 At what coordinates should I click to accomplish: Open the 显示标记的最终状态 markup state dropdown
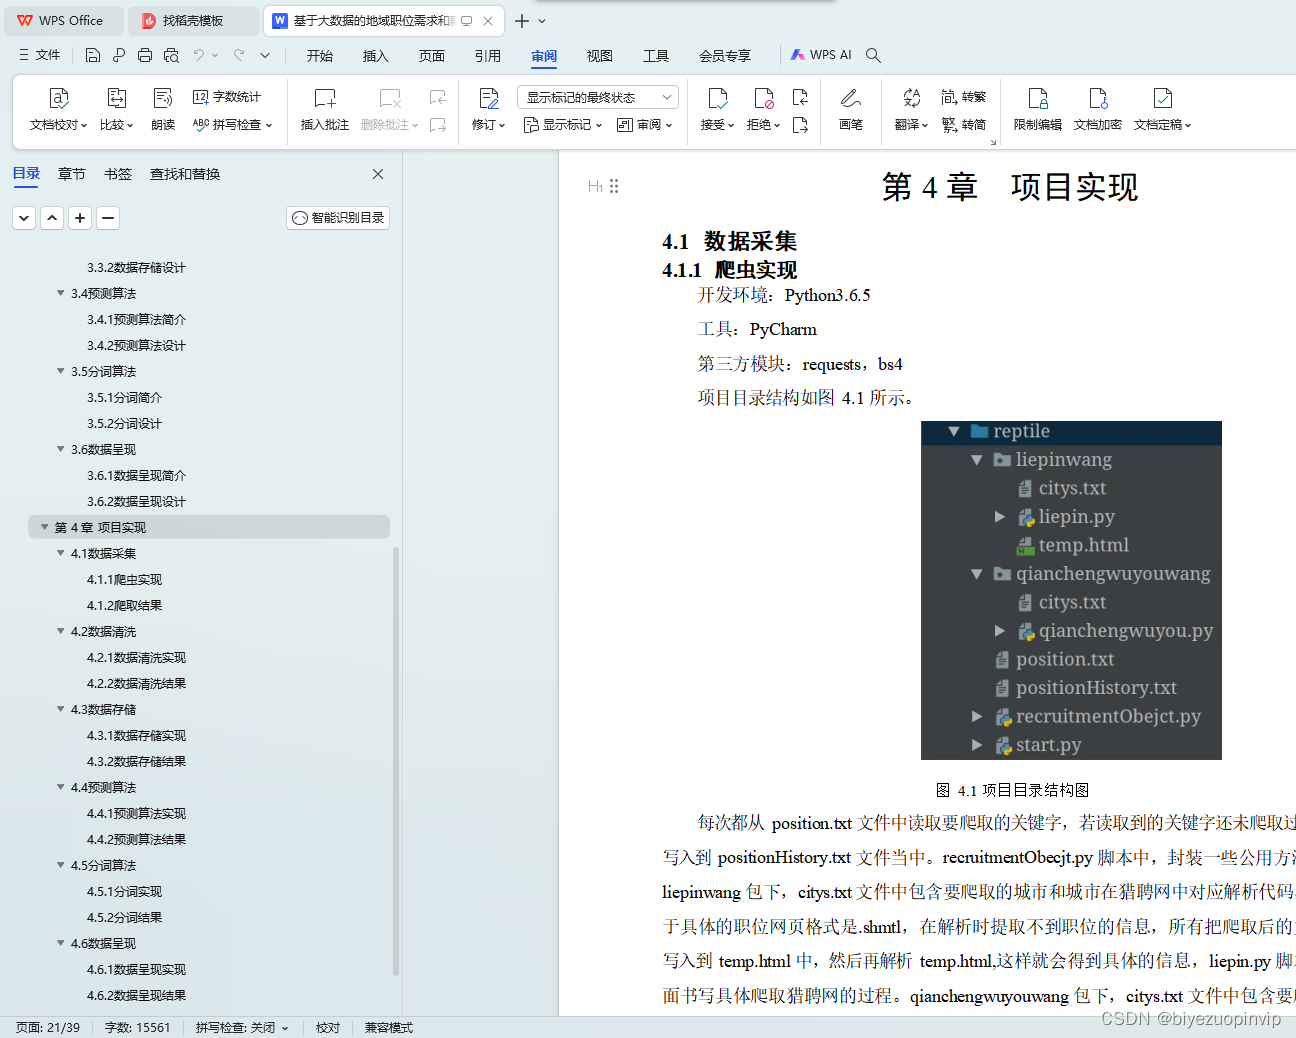597,96
